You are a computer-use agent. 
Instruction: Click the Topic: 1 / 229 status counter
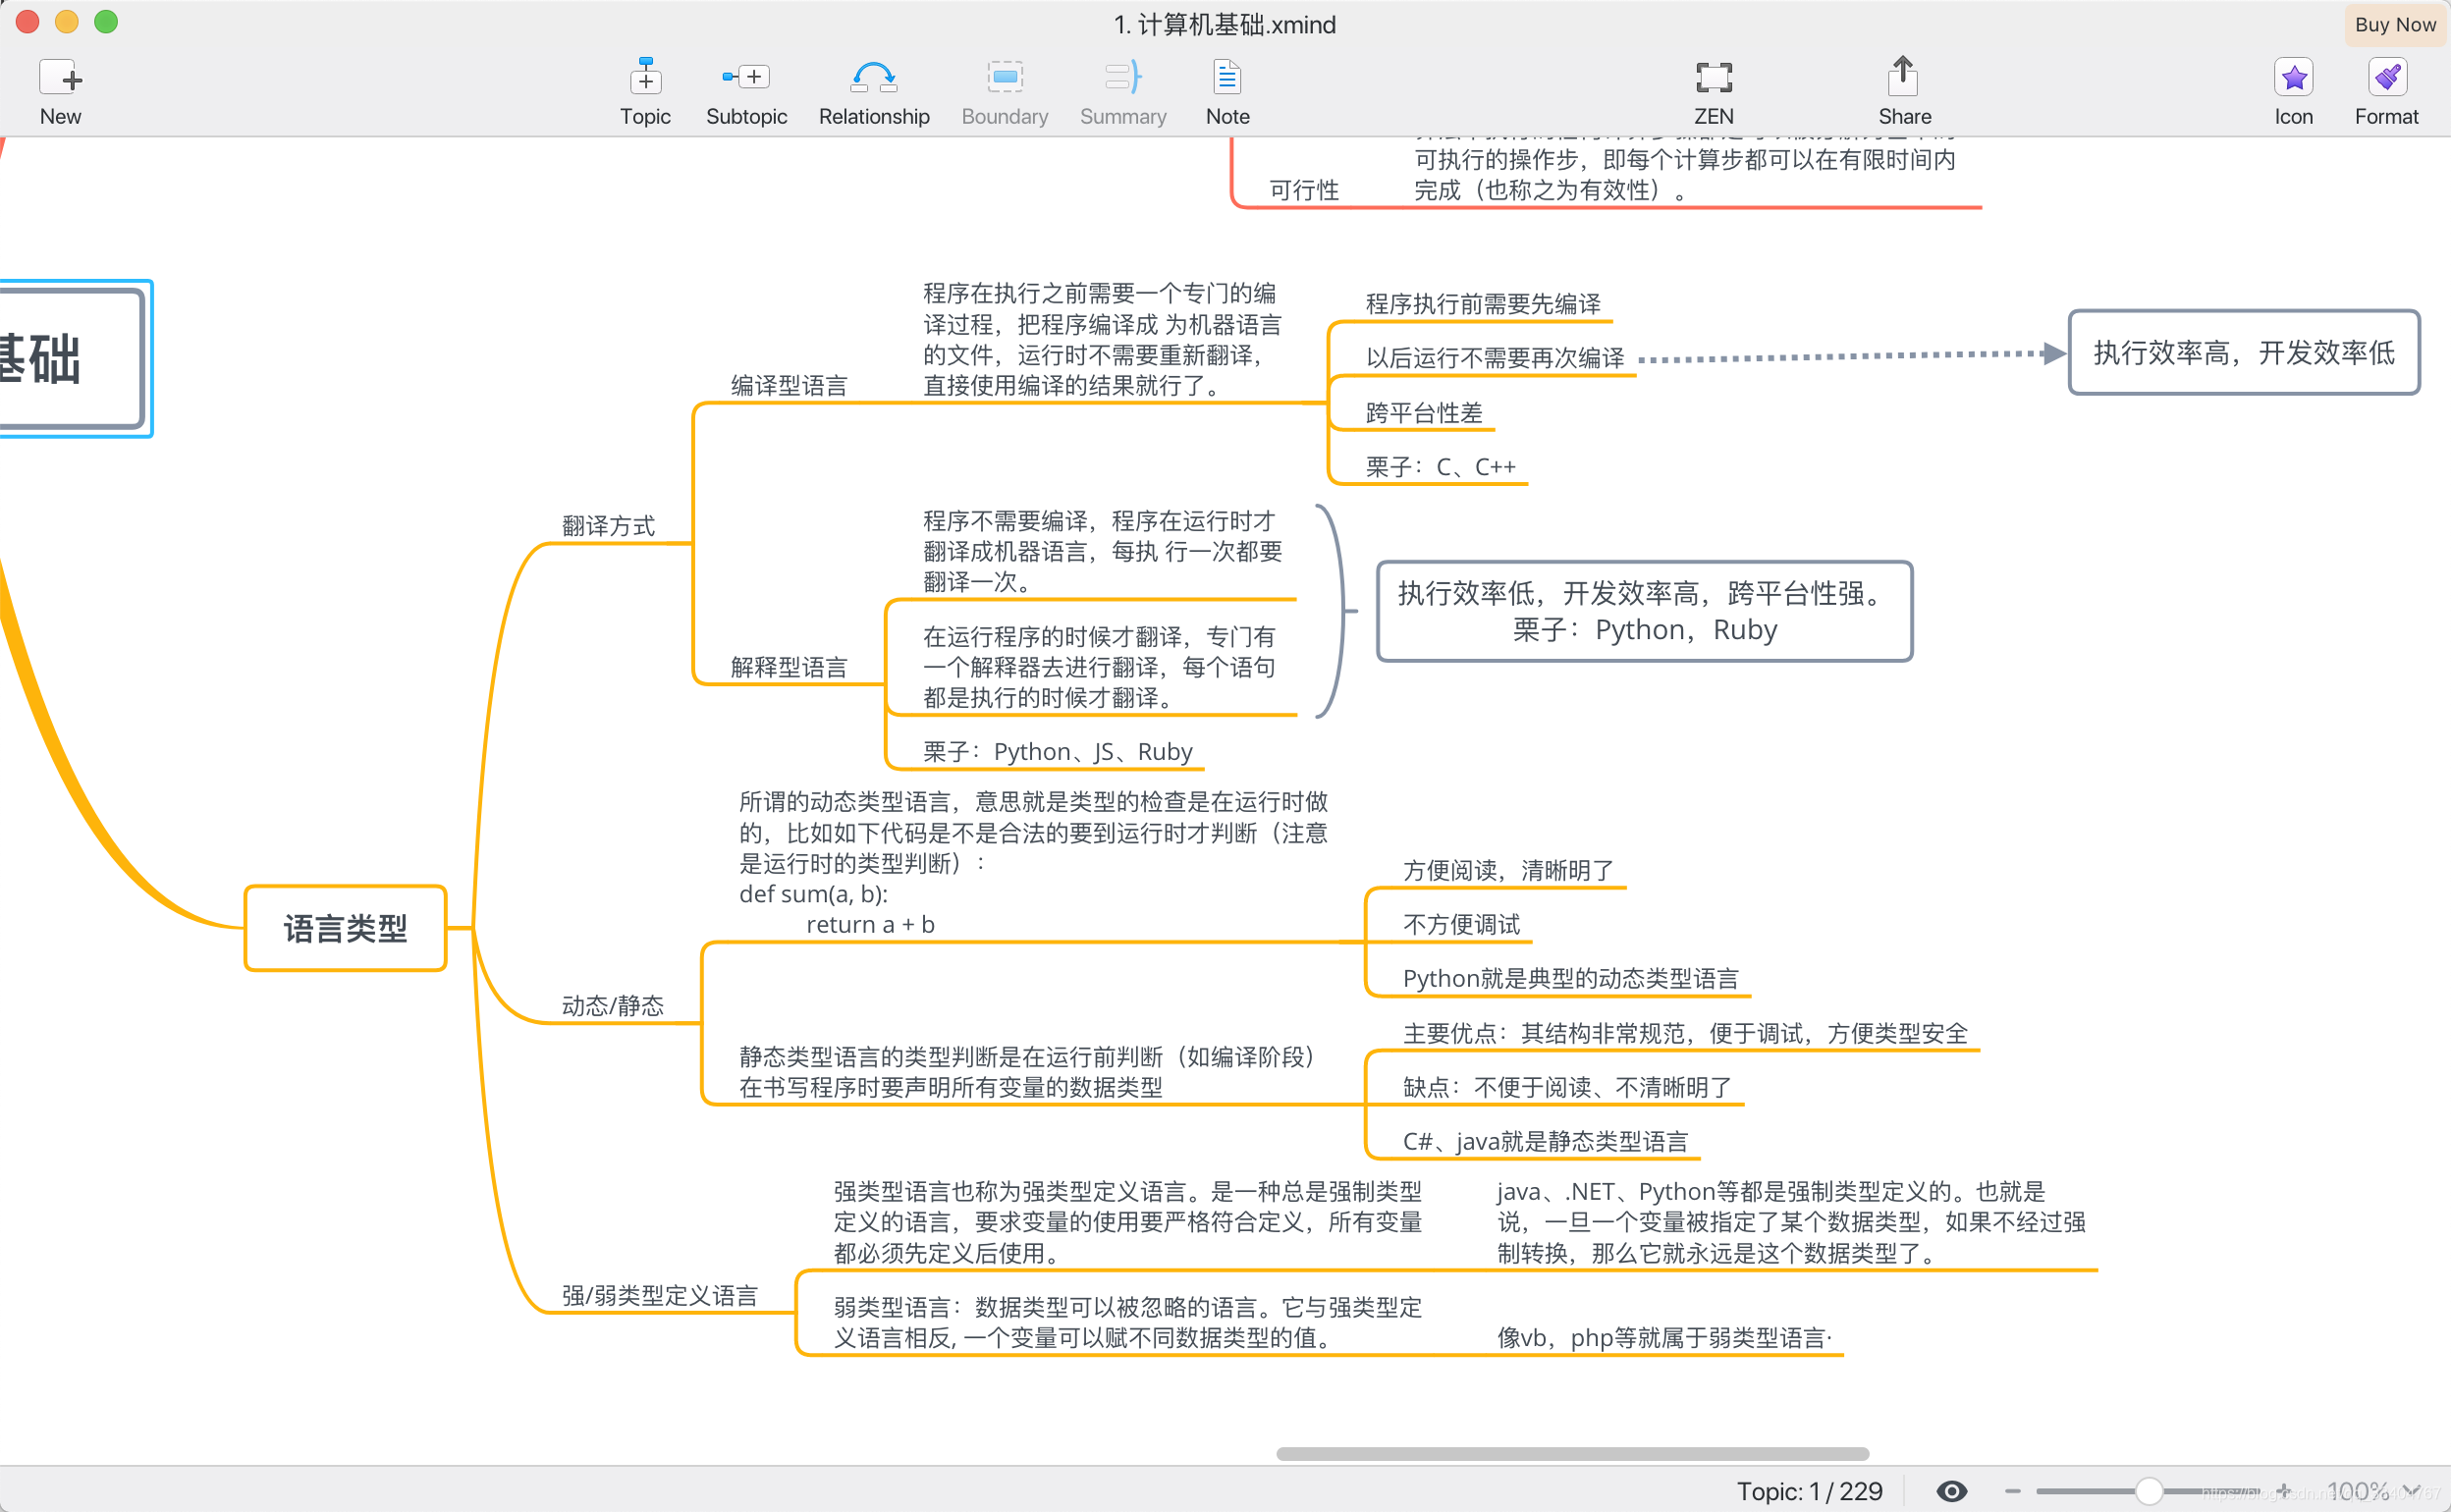point(1808,1491)
